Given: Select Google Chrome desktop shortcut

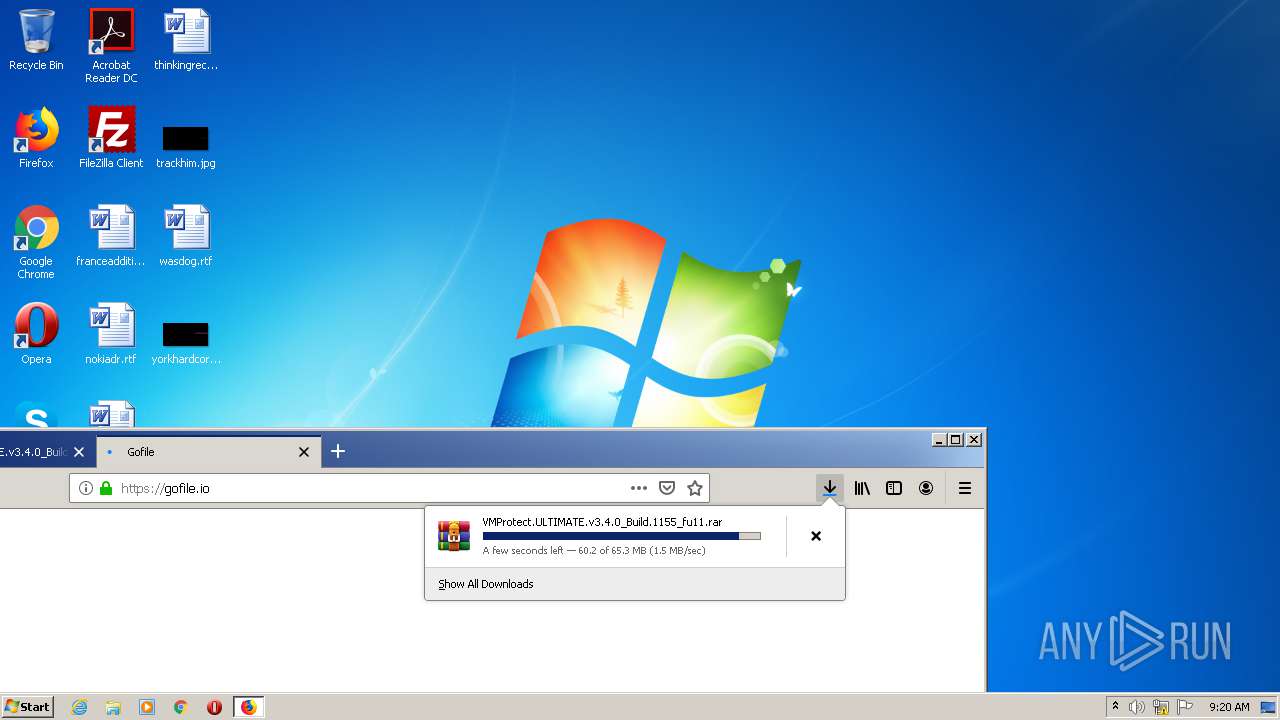Looking at the screenshot, I should (36, 242).
